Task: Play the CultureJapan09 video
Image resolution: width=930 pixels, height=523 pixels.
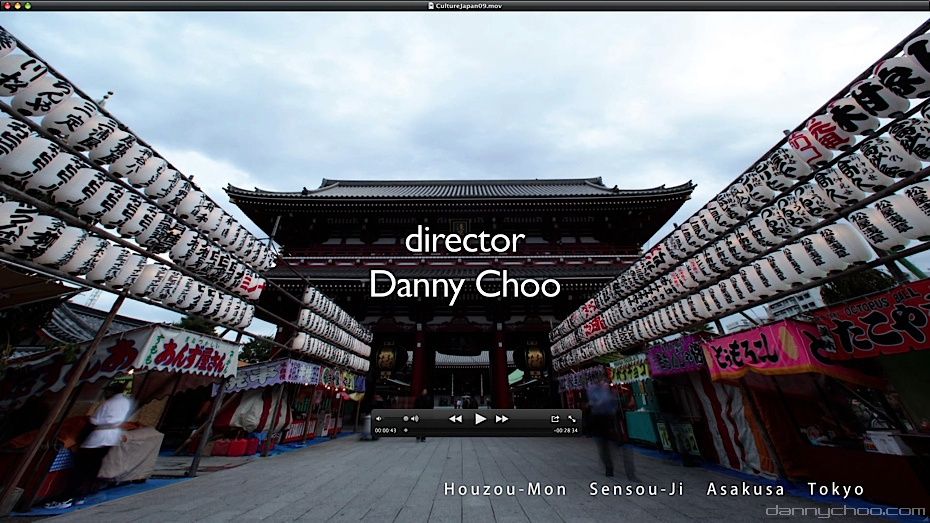Action: pyautogui.click(x=480, y=419)
